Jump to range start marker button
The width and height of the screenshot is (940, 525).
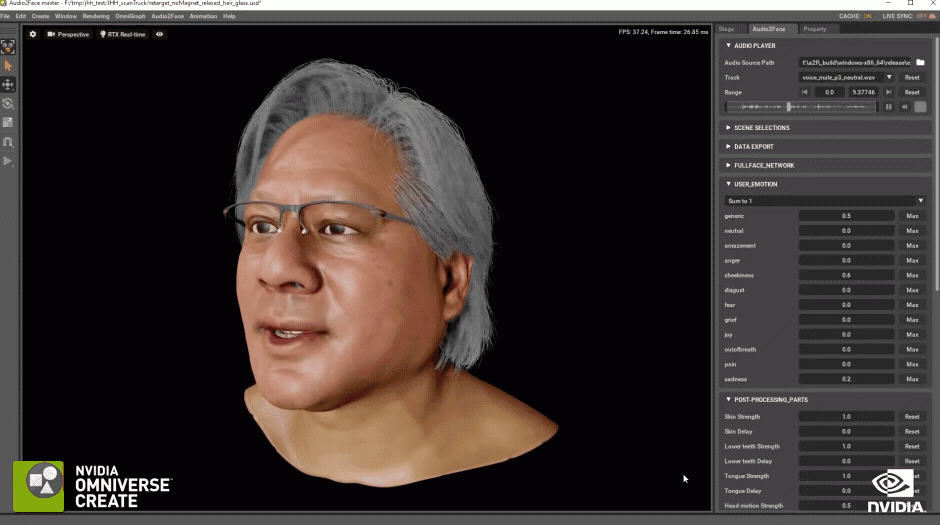[x=805, y=92]
